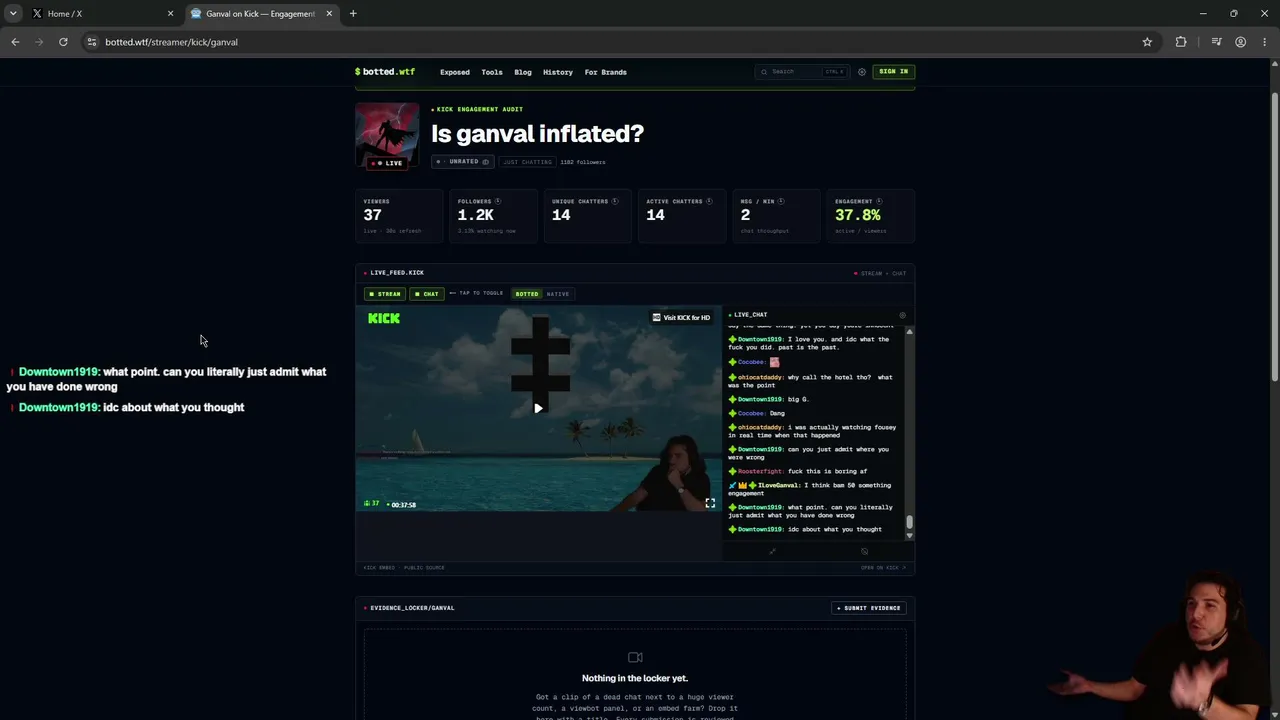The image size is (1280, 720).
Task: Close the Ganval on Kick tab
Action: (x=330, y=14)
